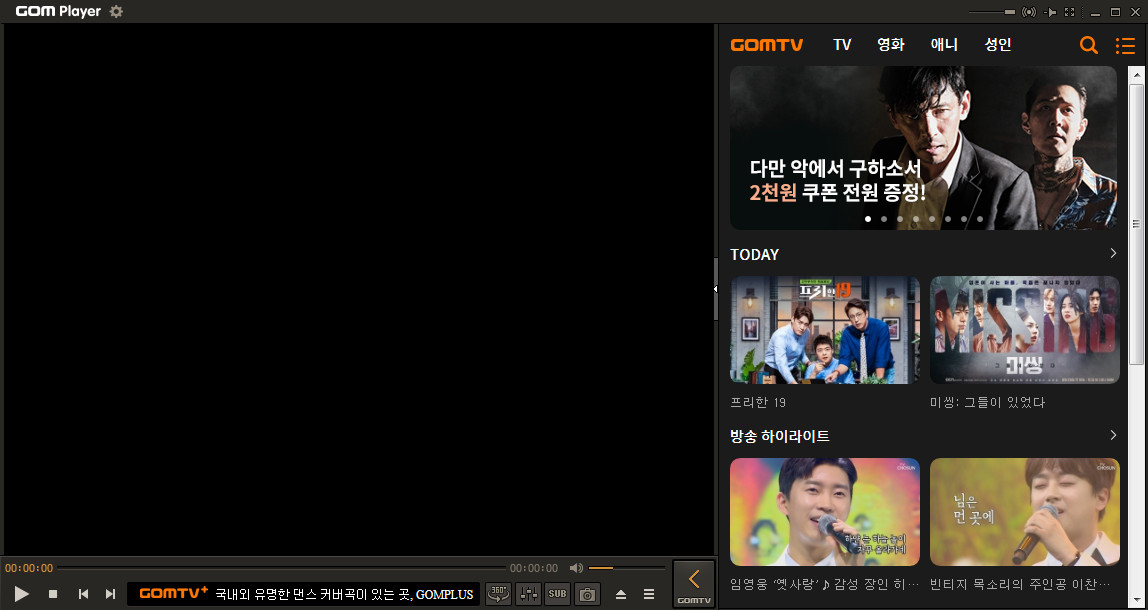Screen dimensions: 1148x610
Task: Open the control panel equalizer icon
Action: [x=529, y=594]
